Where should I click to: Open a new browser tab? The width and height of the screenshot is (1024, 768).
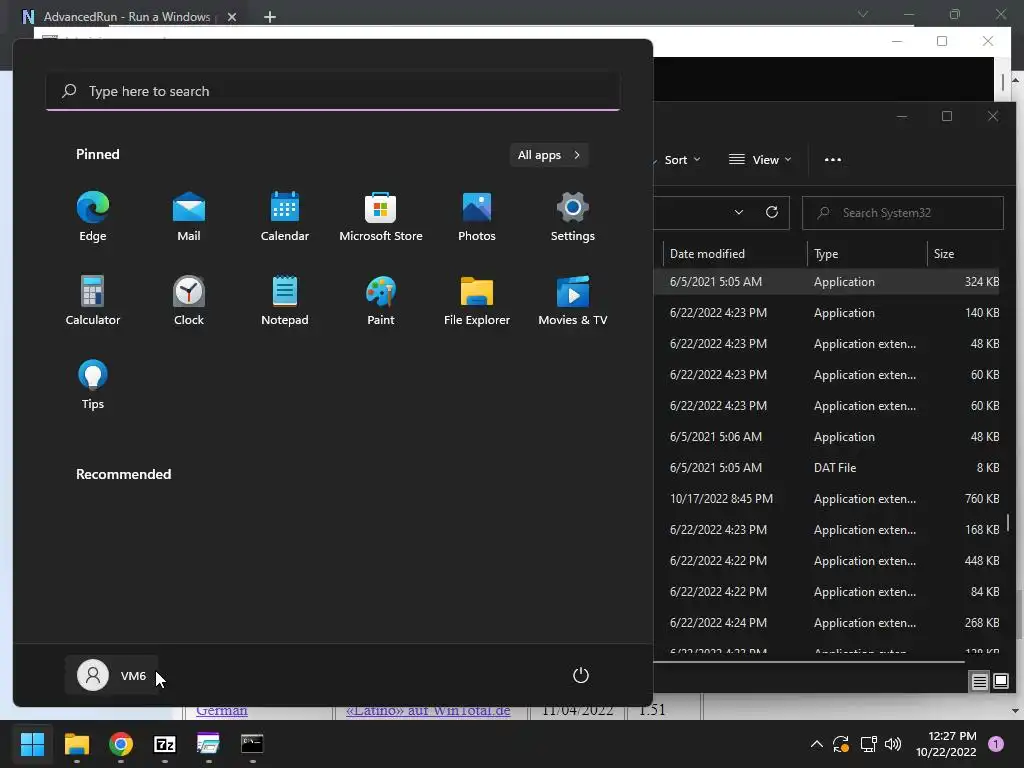coord(270,17)
